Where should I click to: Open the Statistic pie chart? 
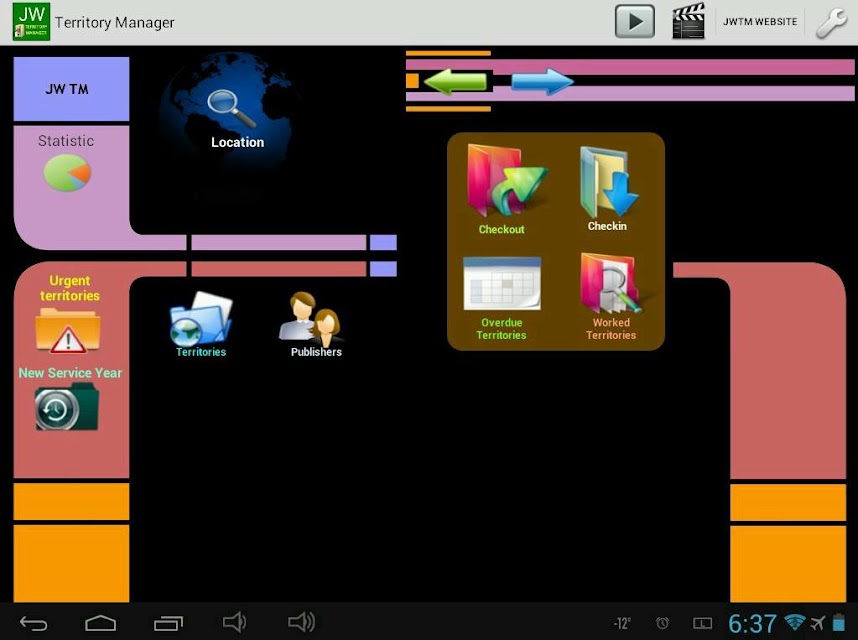pyautogui.click(x=67, y=173)
